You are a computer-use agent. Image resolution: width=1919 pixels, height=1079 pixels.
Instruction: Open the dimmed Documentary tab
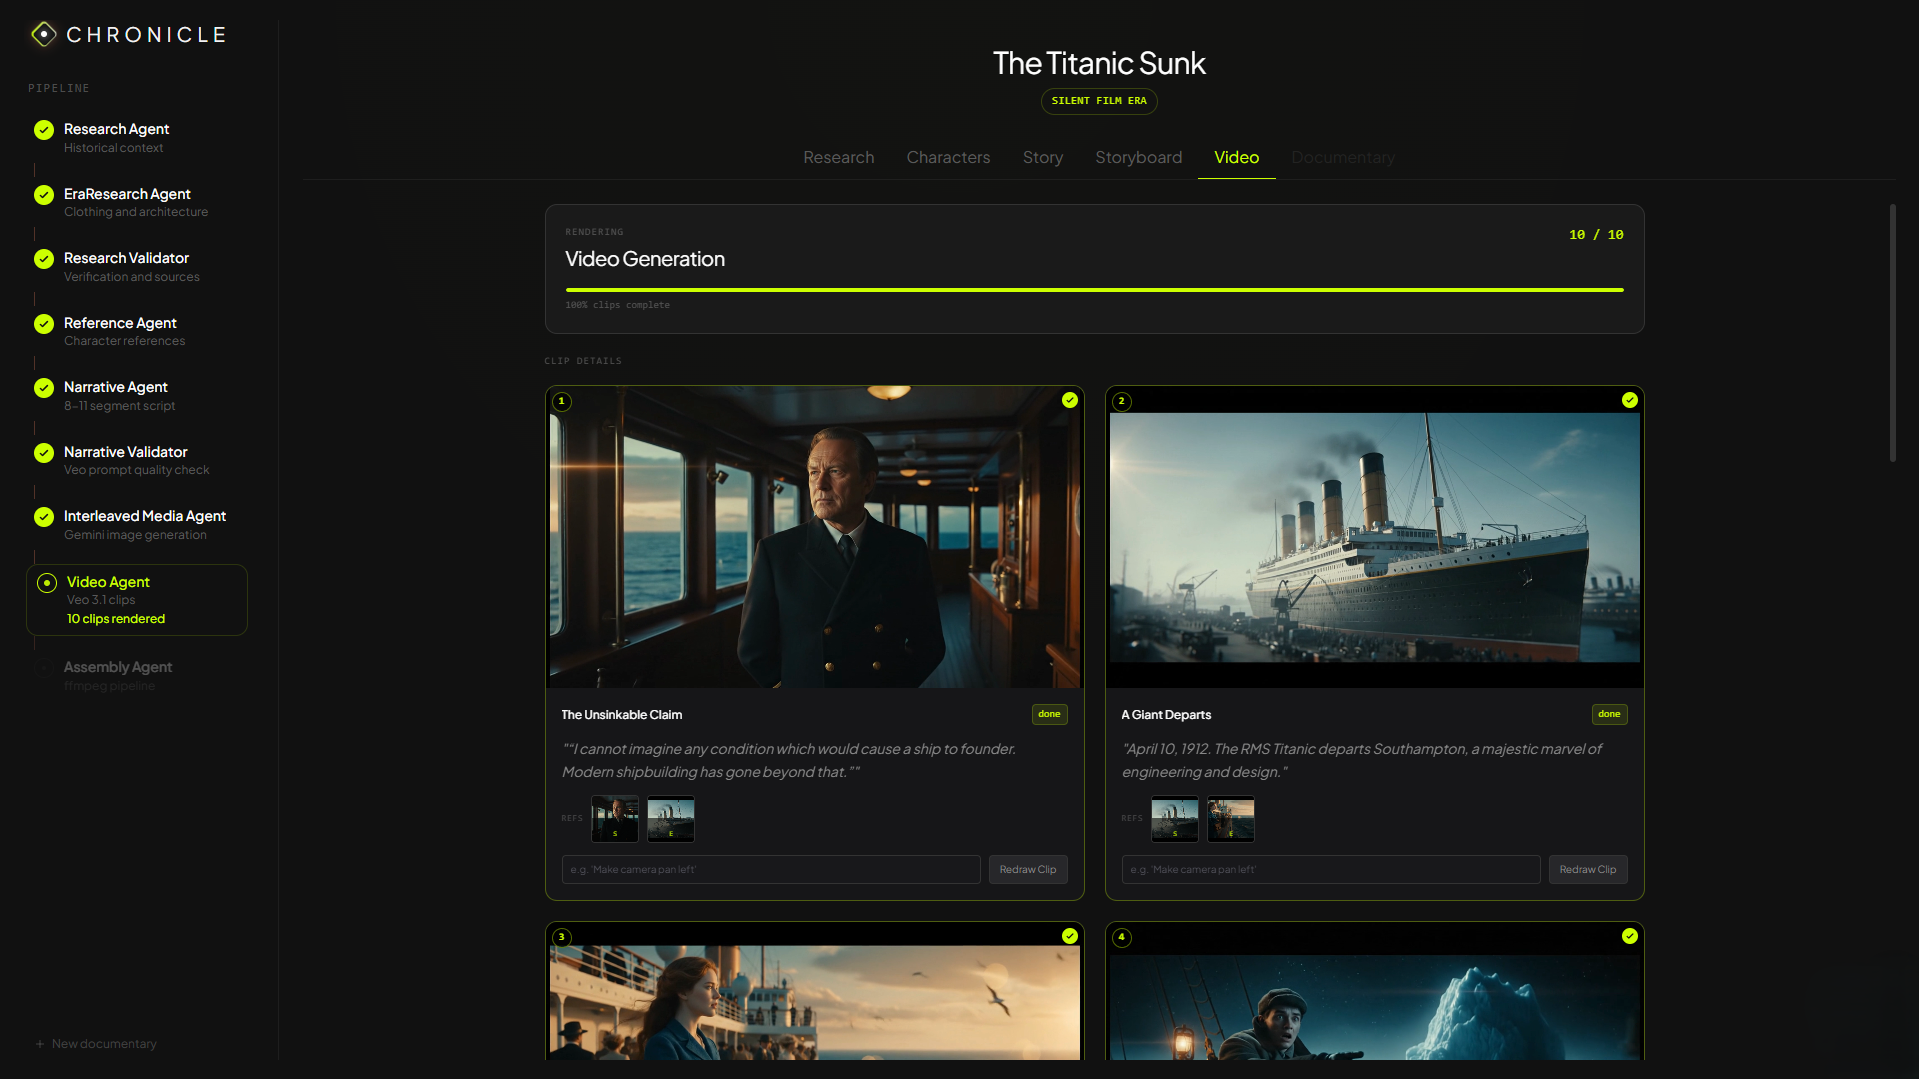tap(1342, 158)
